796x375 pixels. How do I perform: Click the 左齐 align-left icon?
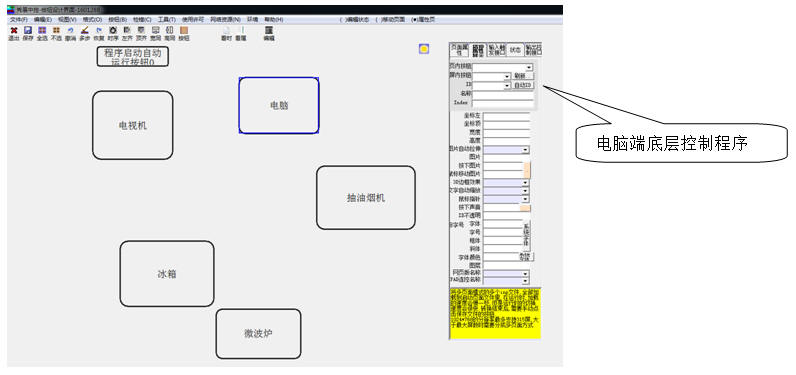click(x=127, y=30)
